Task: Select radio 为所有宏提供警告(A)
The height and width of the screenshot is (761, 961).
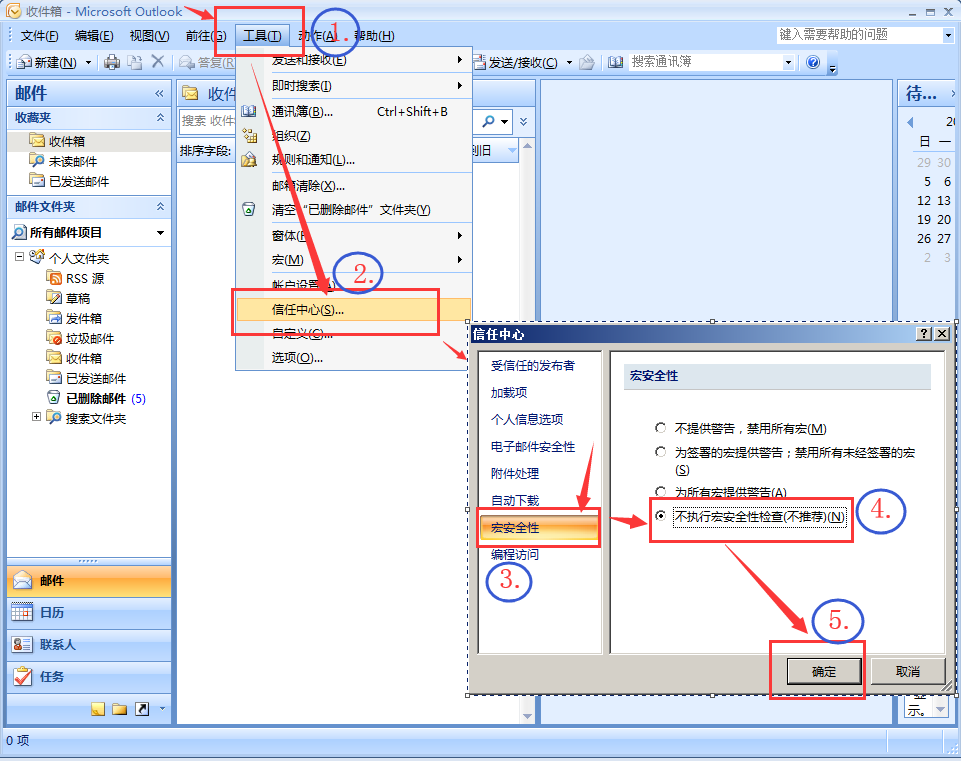Action: (660, 491)
